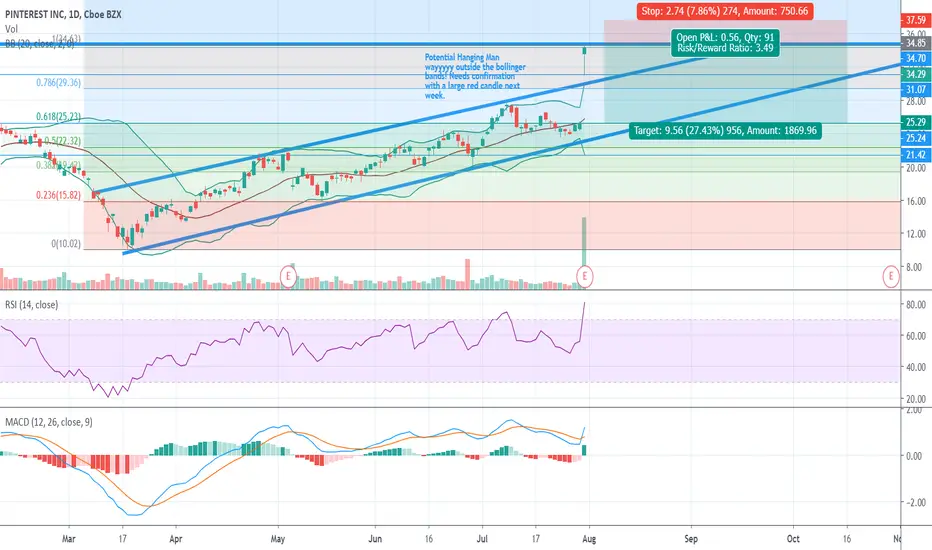932x550 pixels.
Task: Click the tall green volume bar at Aug
Action: [584, 241]
